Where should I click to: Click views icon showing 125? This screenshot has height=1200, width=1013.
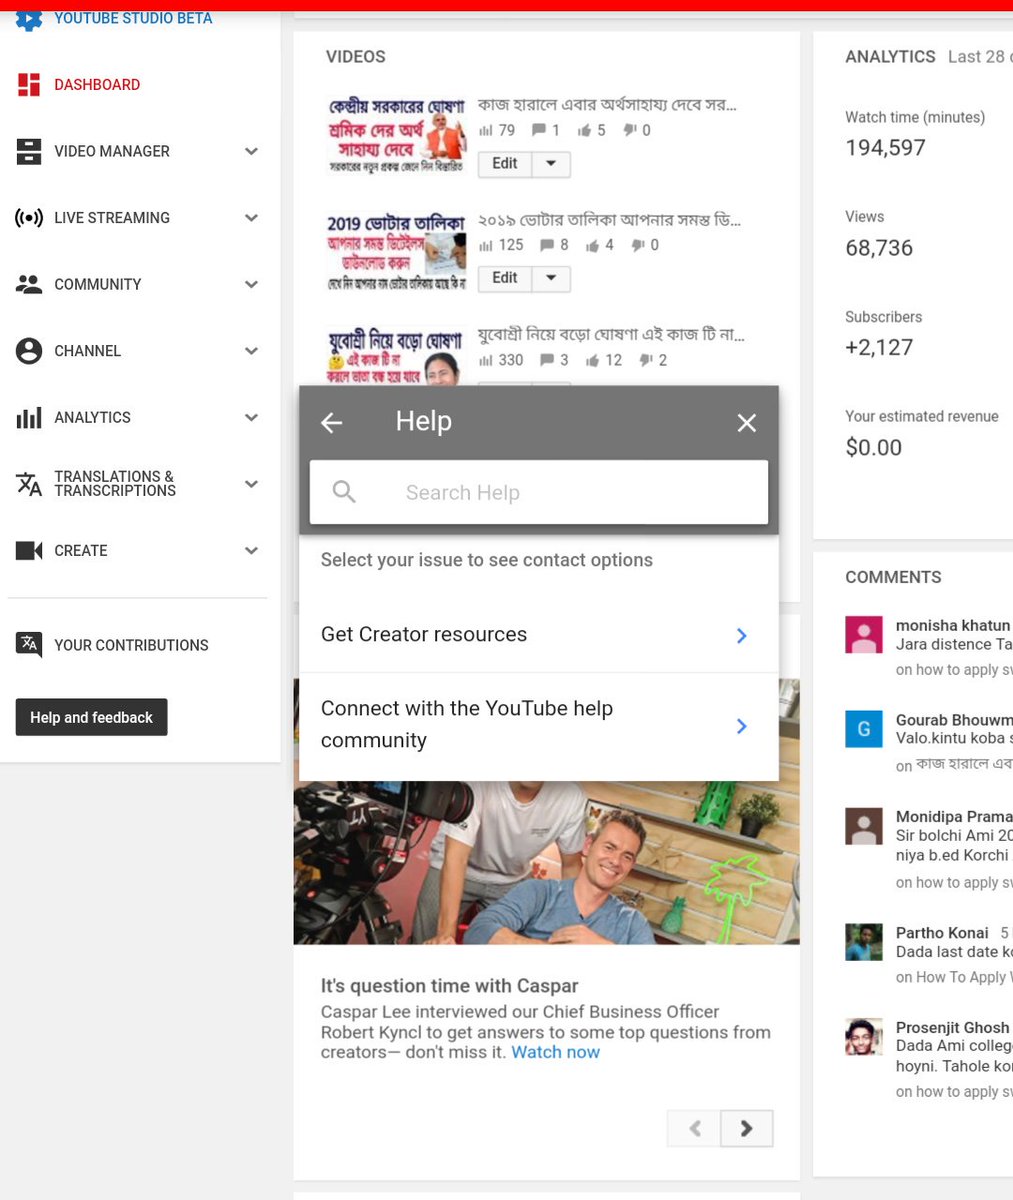point(486,245)
